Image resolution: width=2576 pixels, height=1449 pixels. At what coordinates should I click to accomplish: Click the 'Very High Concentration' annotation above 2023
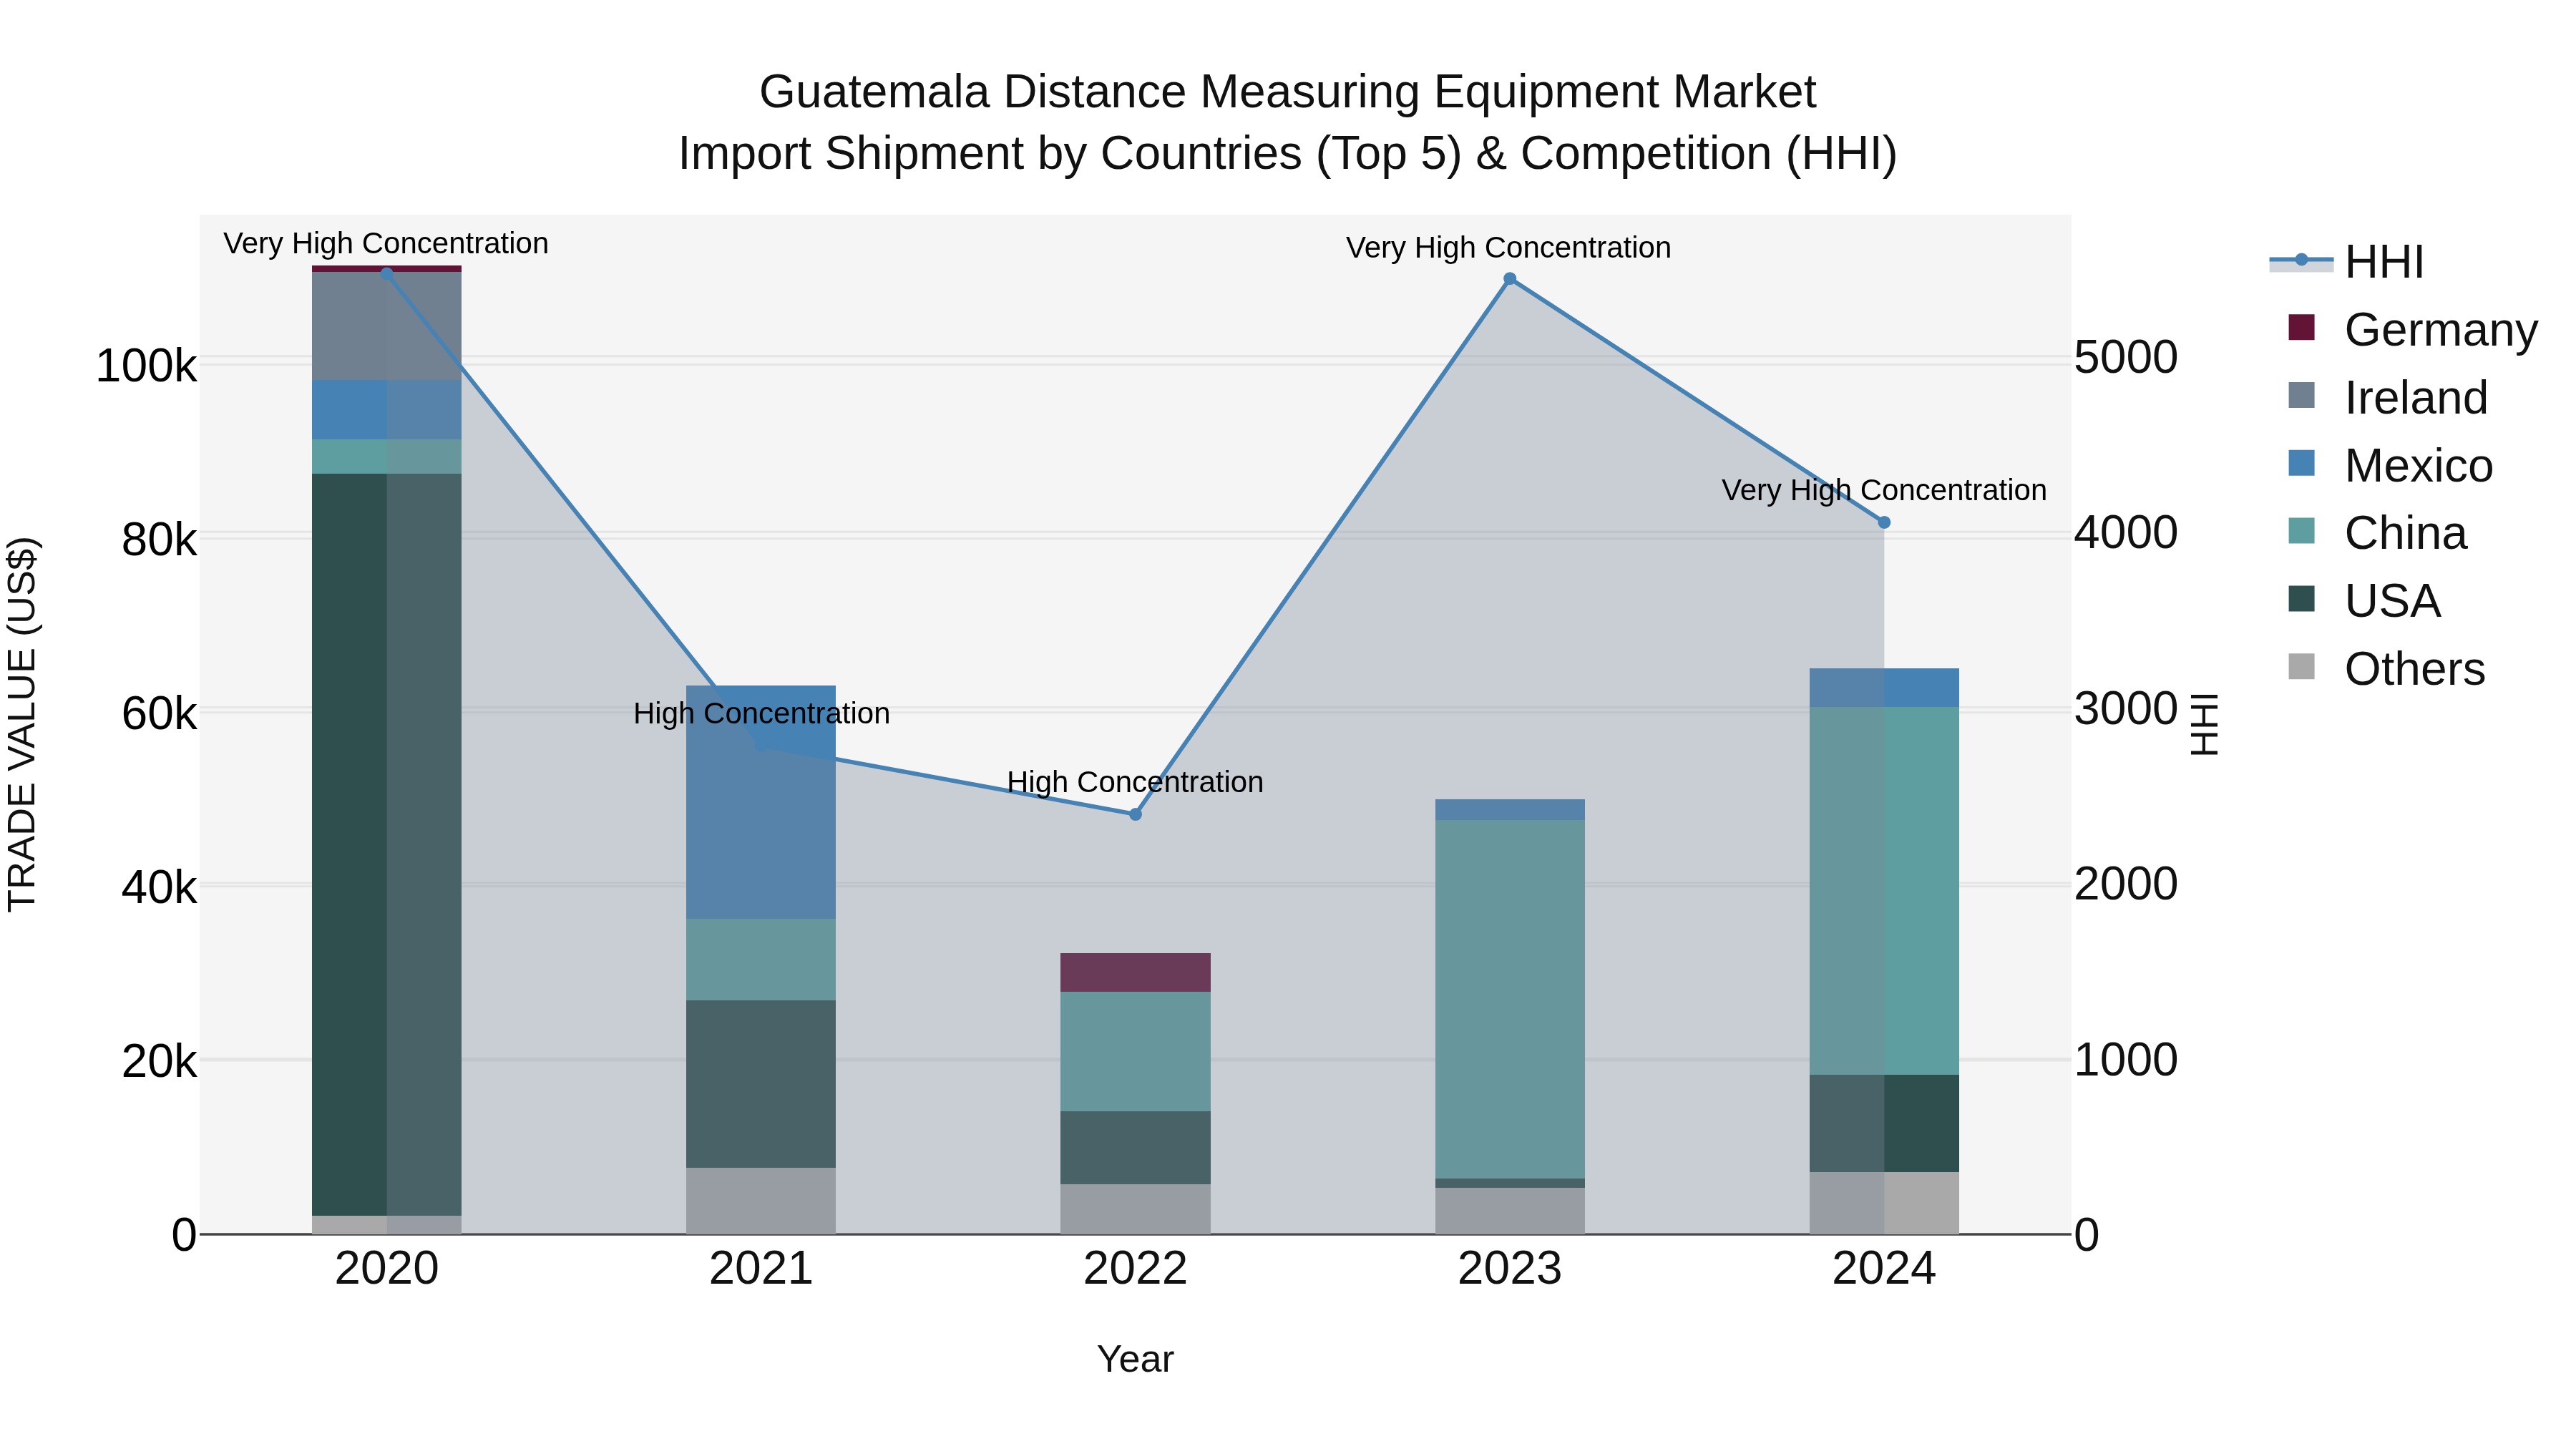1508,247
